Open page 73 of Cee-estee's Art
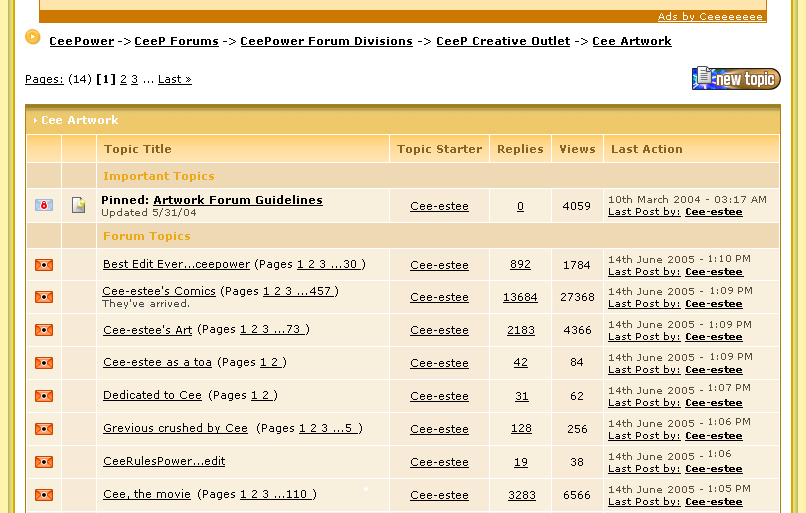The width and height of the screenshot is (806, 513). point(293,329)
